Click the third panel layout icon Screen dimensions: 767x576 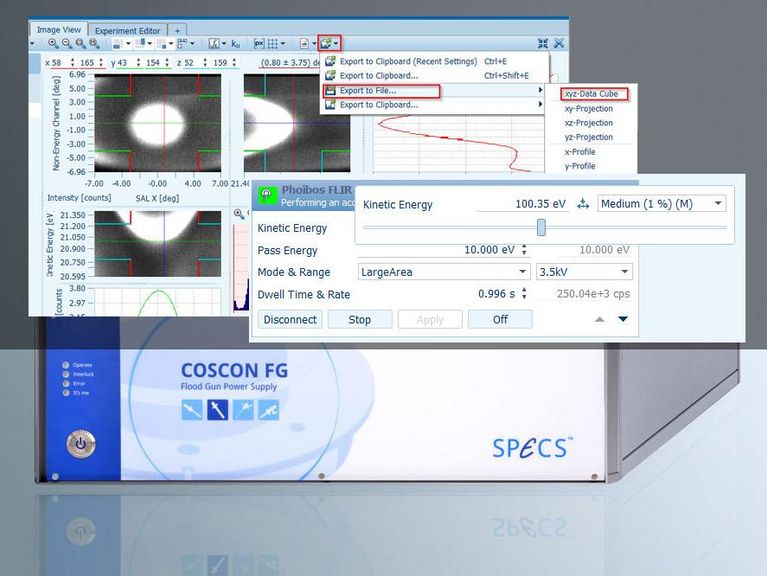point(161,44)
